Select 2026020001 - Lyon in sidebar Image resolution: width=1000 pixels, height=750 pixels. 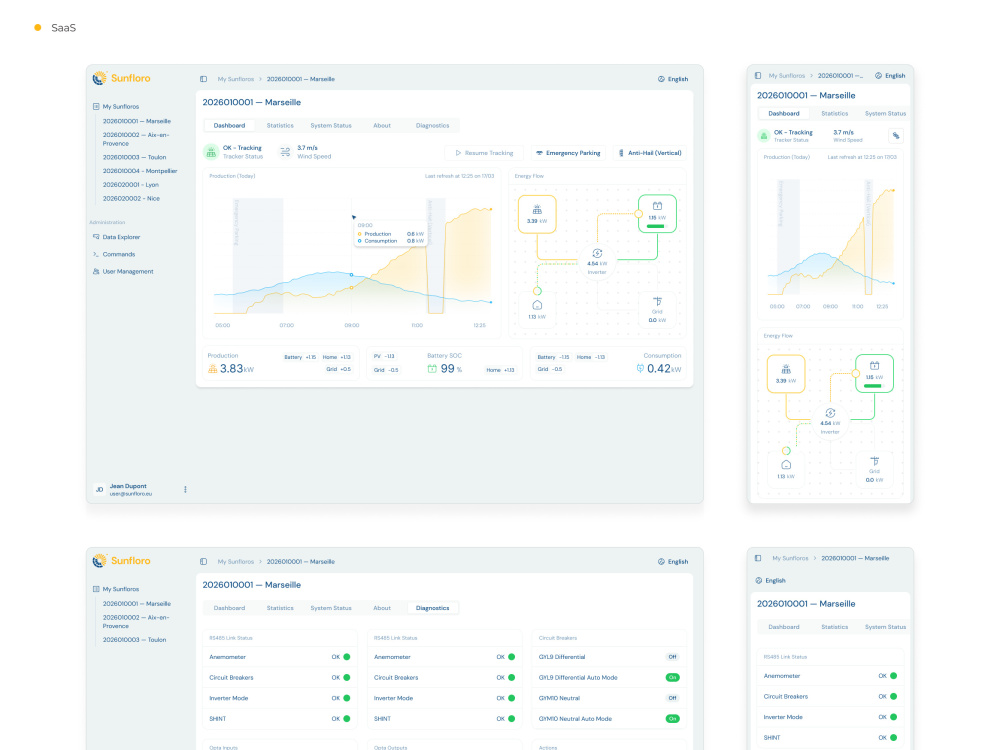[130, 185]
